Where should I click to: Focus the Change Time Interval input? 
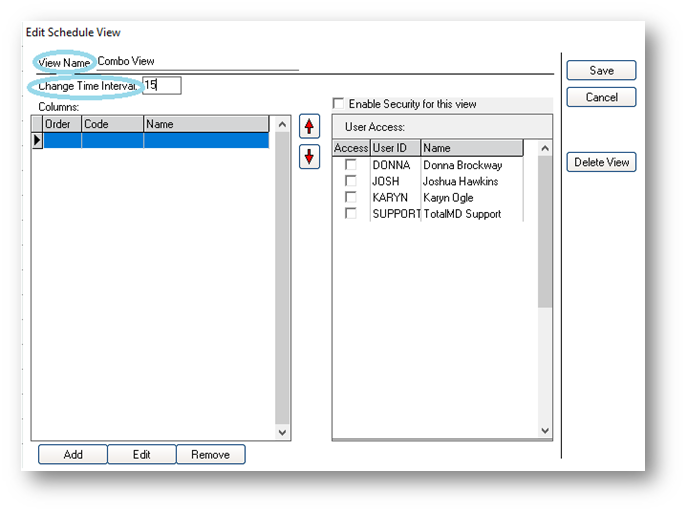pos(162,86)
